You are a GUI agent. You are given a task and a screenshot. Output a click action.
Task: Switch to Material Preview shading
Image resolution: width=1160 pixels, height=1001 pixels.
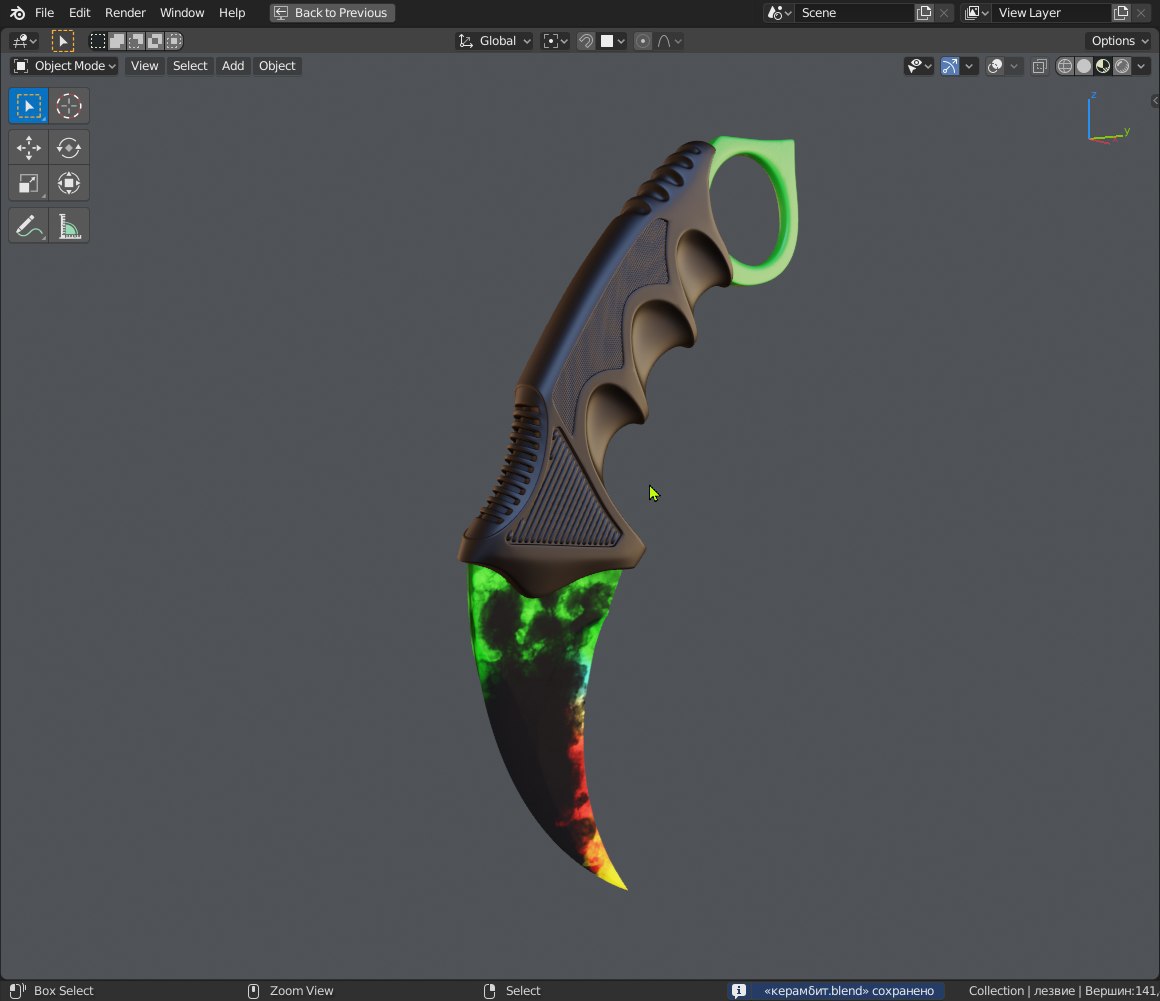tap(1103, 67)
